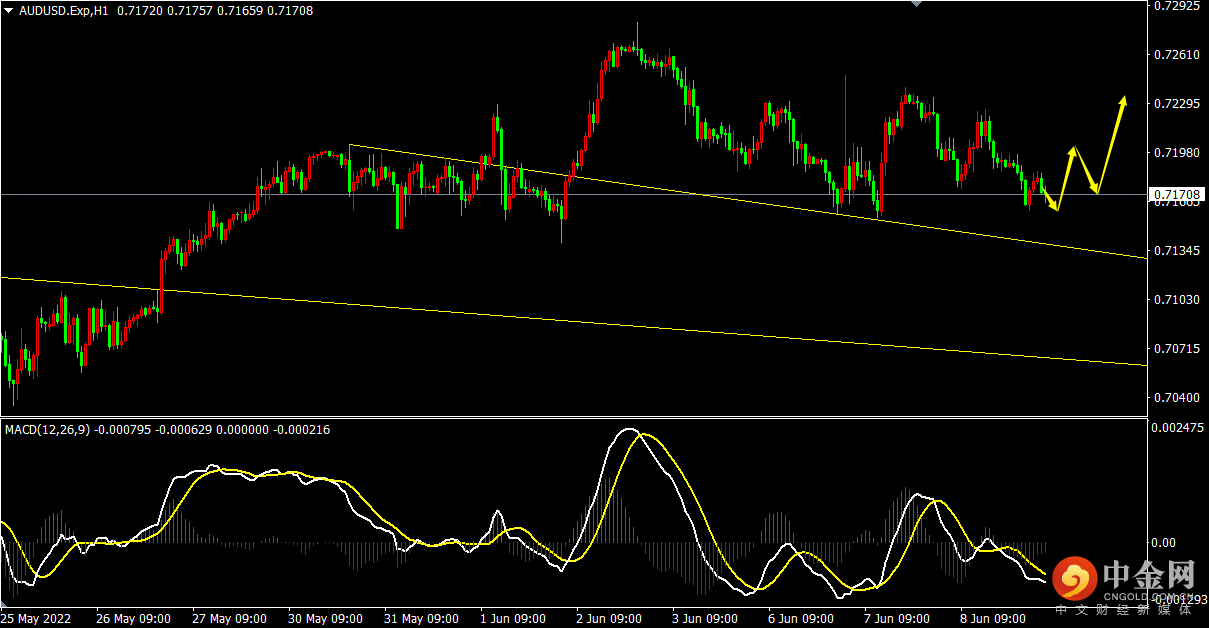Viewport: 1209px width, 628px height.
Task: Select the 27 May 09:00 time label
Action: [229, 618]
